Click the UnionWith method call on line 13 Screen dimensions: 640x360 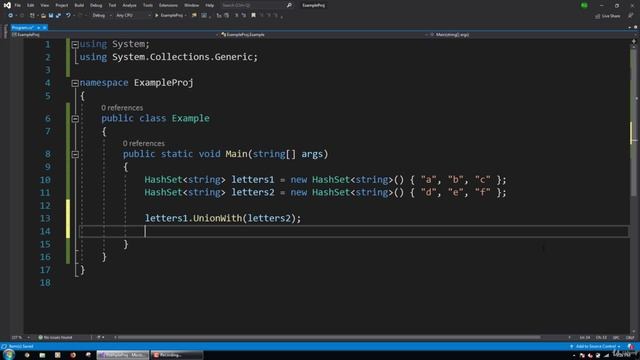point(218,218)
